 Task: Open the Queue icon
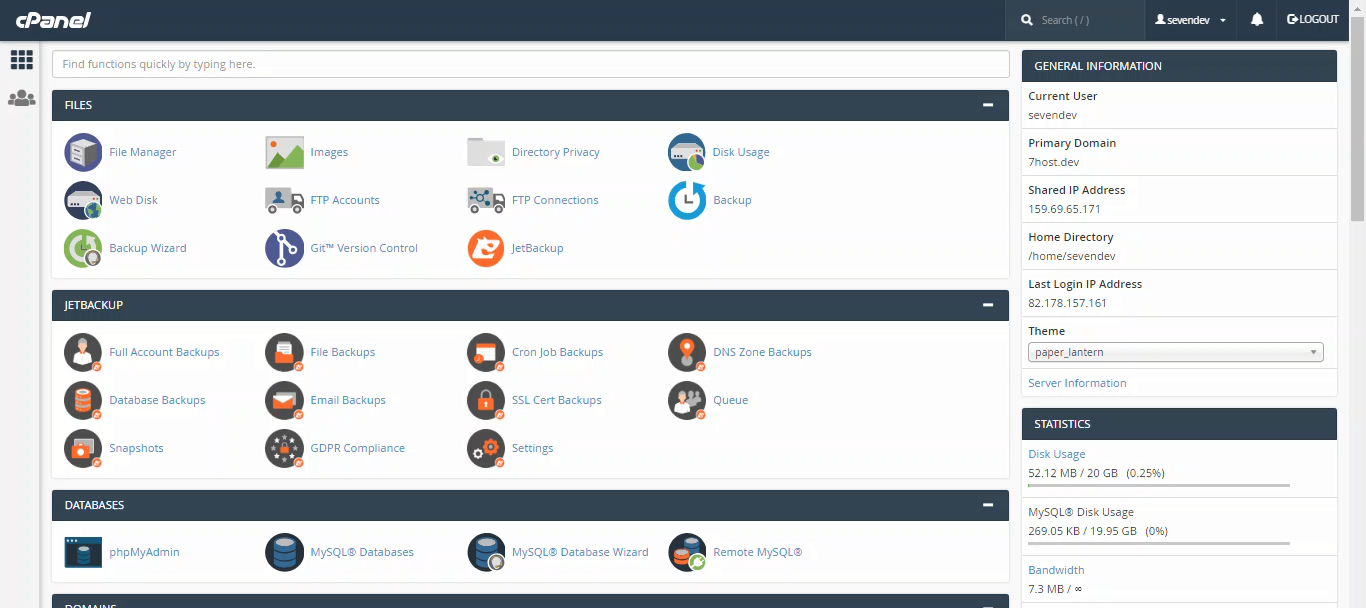(x=687, y=400)
